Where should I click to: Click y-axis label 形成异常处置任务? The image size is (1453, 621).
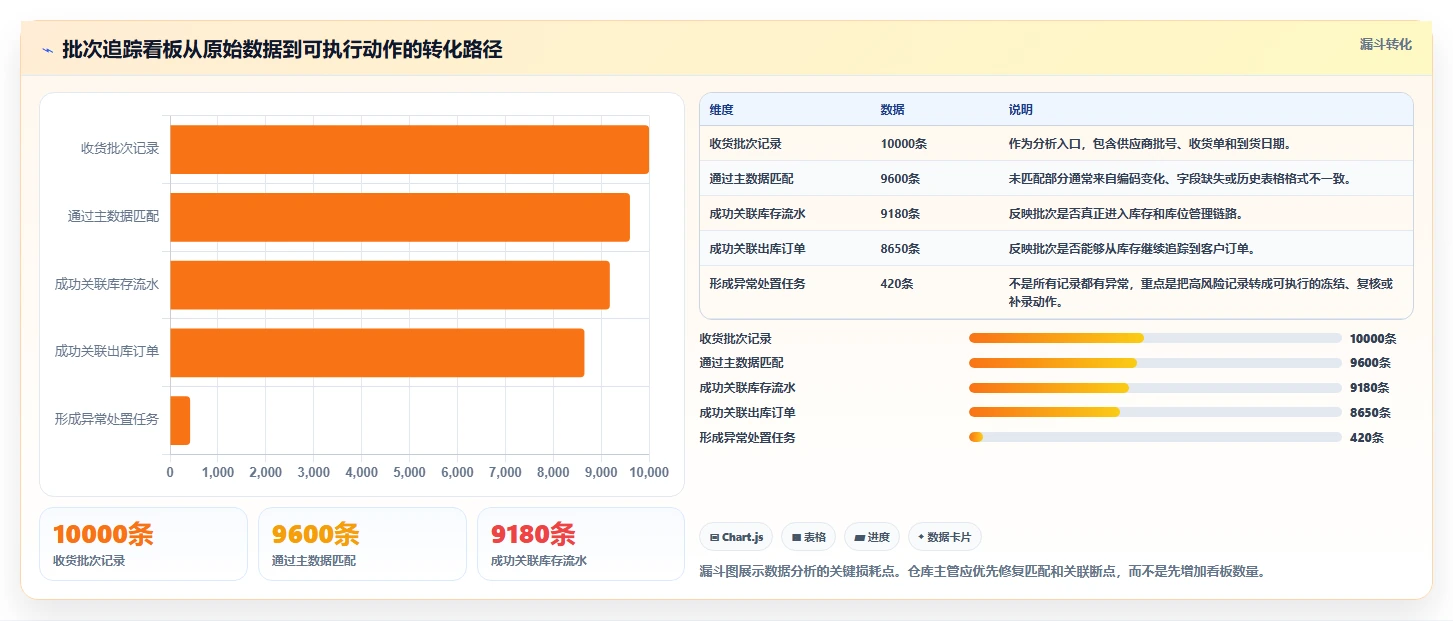[x=107, y=420]
